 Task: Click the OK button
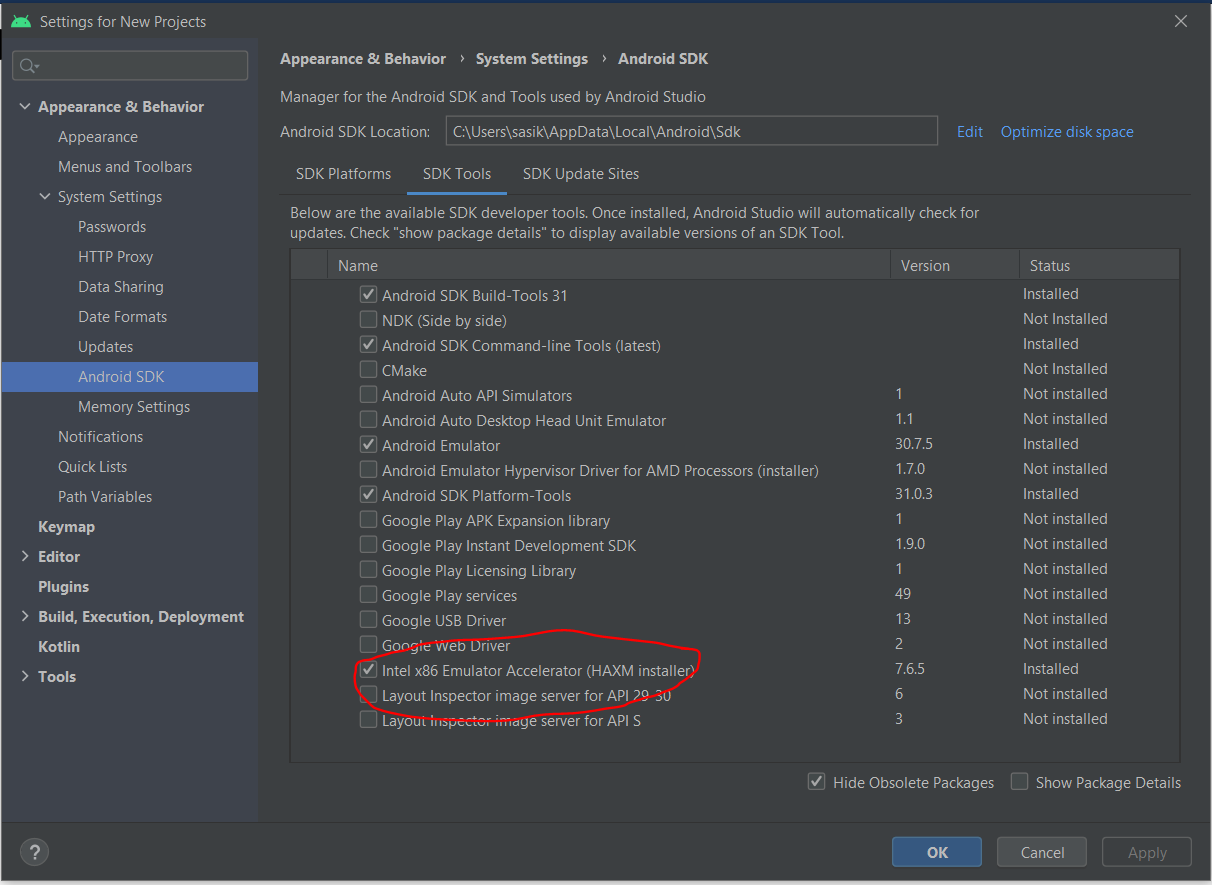937,852
